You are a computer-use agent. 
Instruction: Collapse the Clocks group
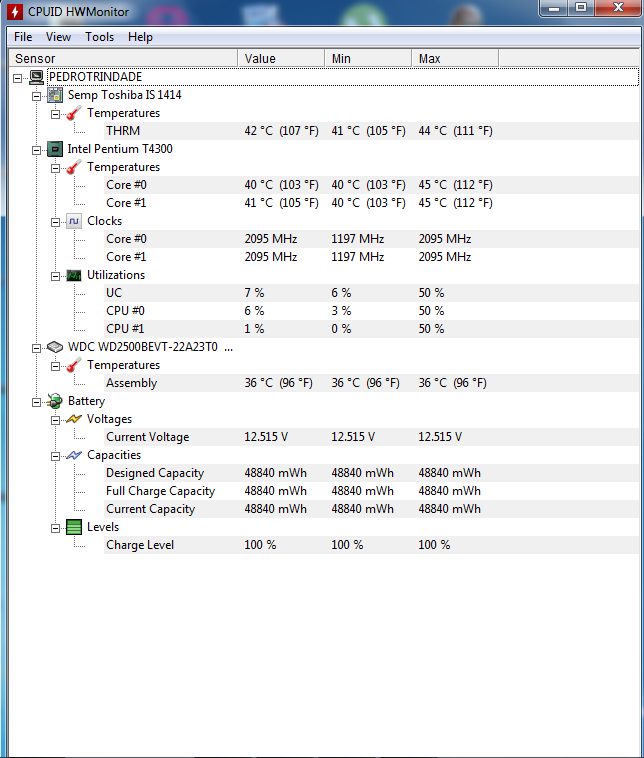click(x=56, y=222)
